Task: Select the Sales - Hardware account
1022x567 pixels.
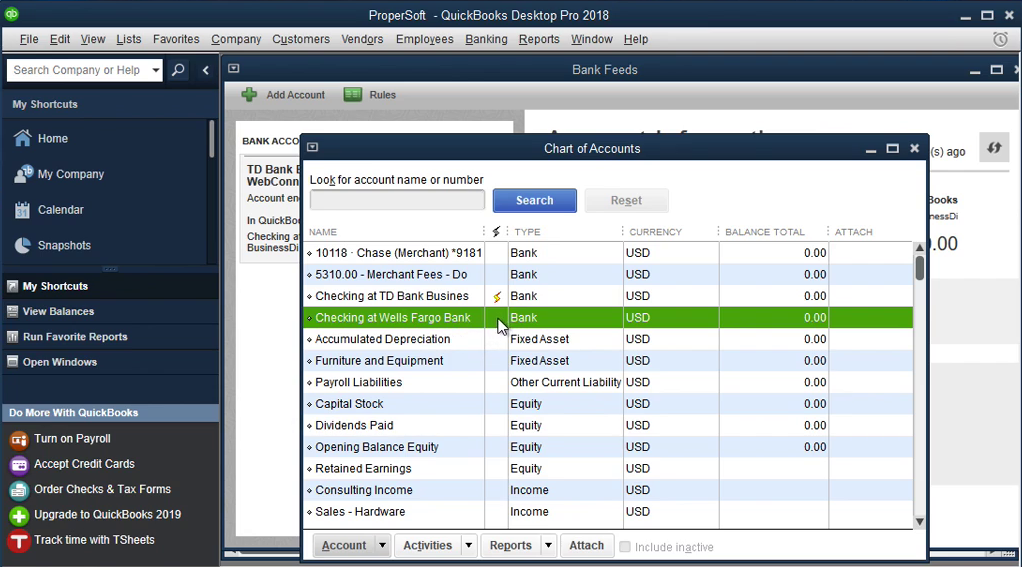Action: point(608,512)
